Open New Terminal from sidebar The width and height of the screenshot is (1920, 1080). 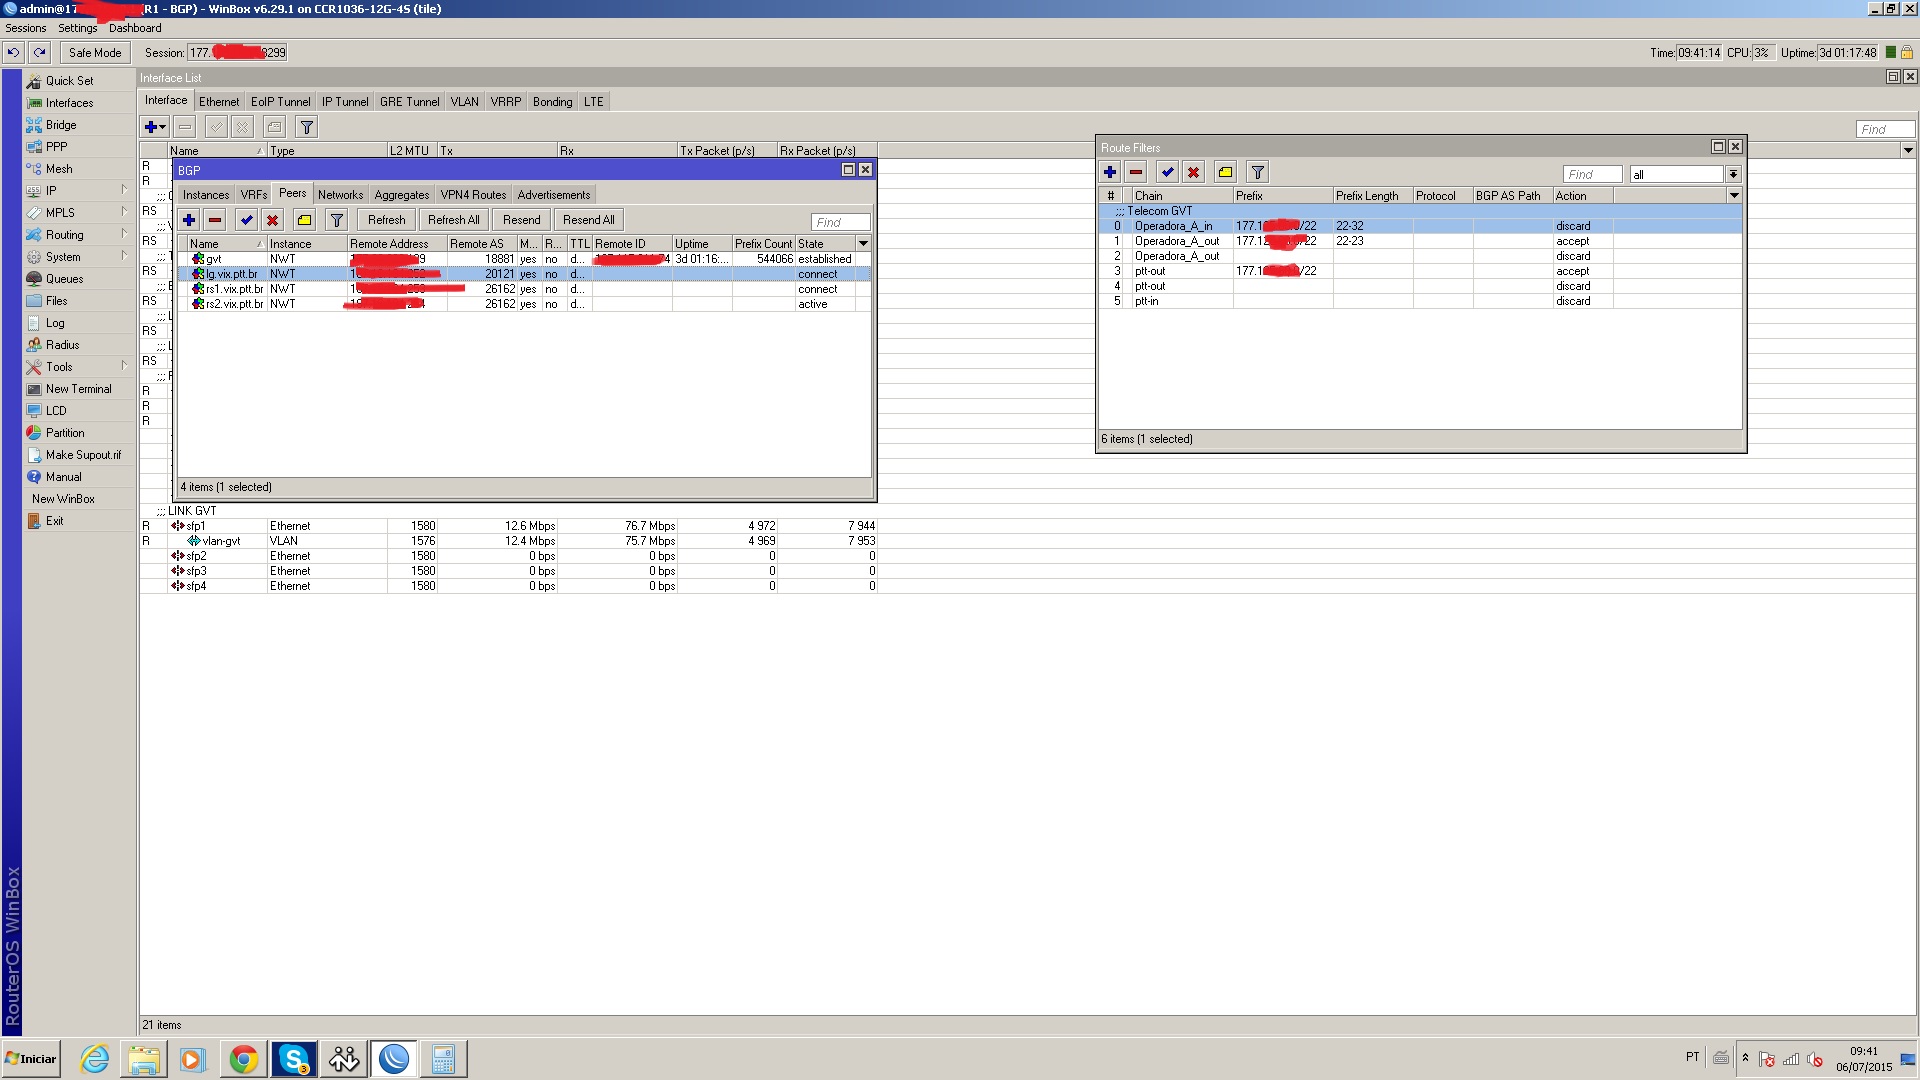coord(78,389)
